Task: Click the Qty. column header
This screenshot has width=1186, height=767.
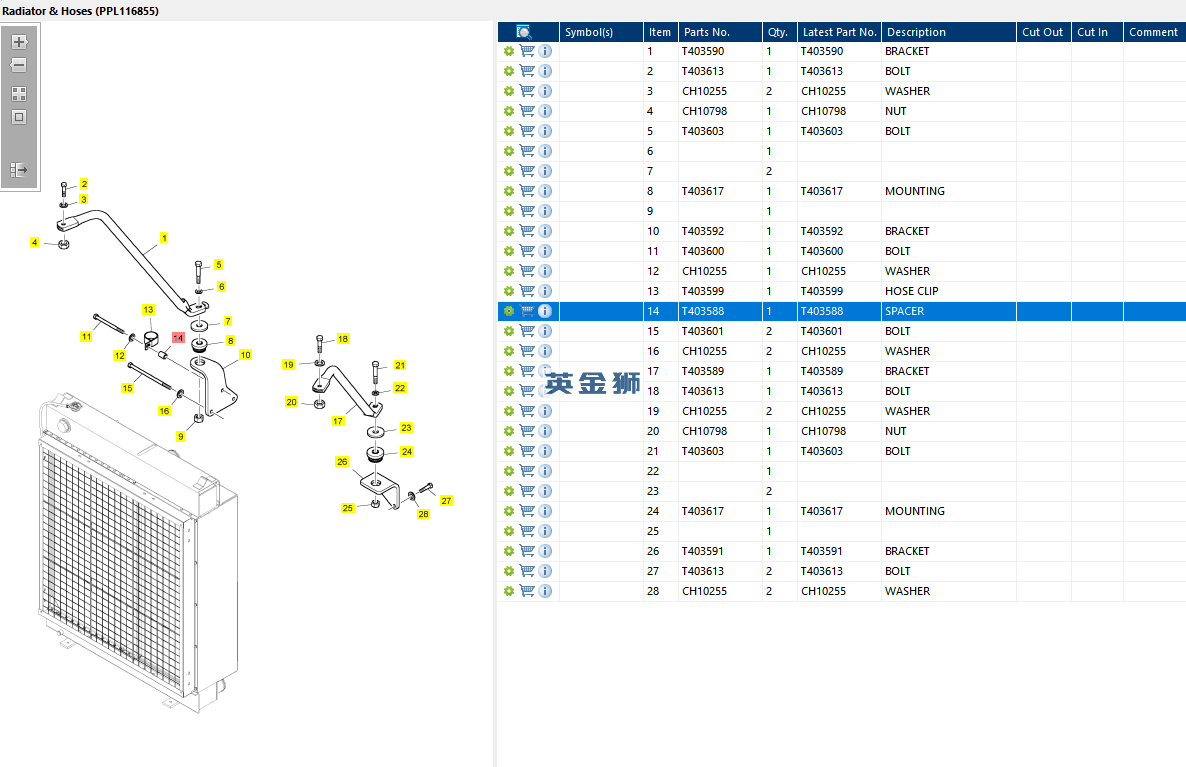Action: [x=778, y=32]
